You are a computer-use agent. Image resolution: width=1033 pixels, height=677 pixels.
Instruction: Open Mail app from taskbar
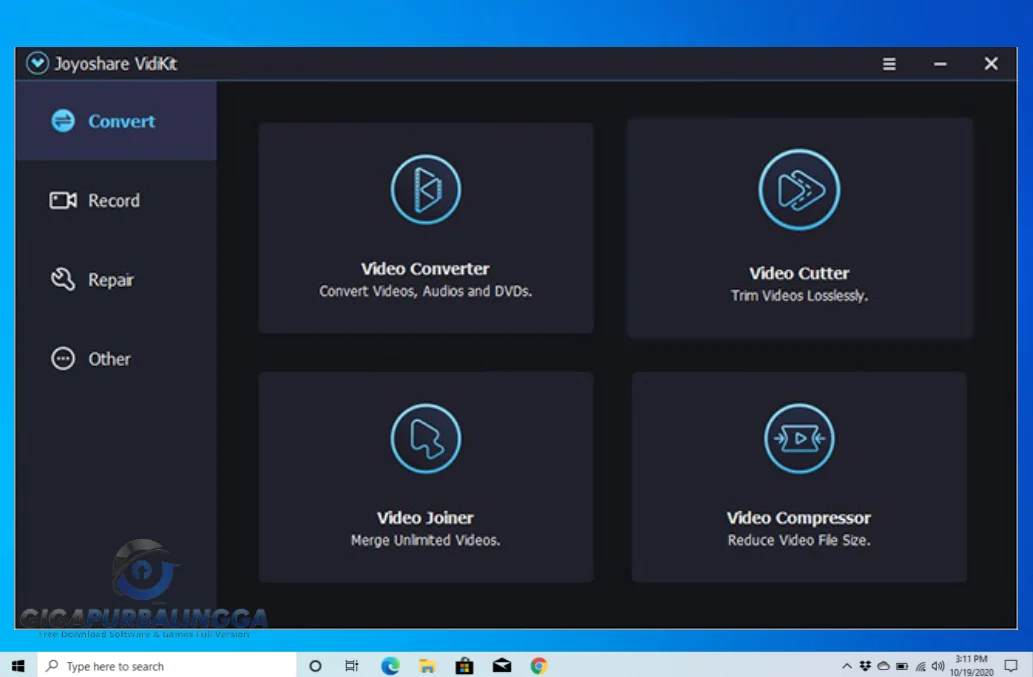coord(502,666)
